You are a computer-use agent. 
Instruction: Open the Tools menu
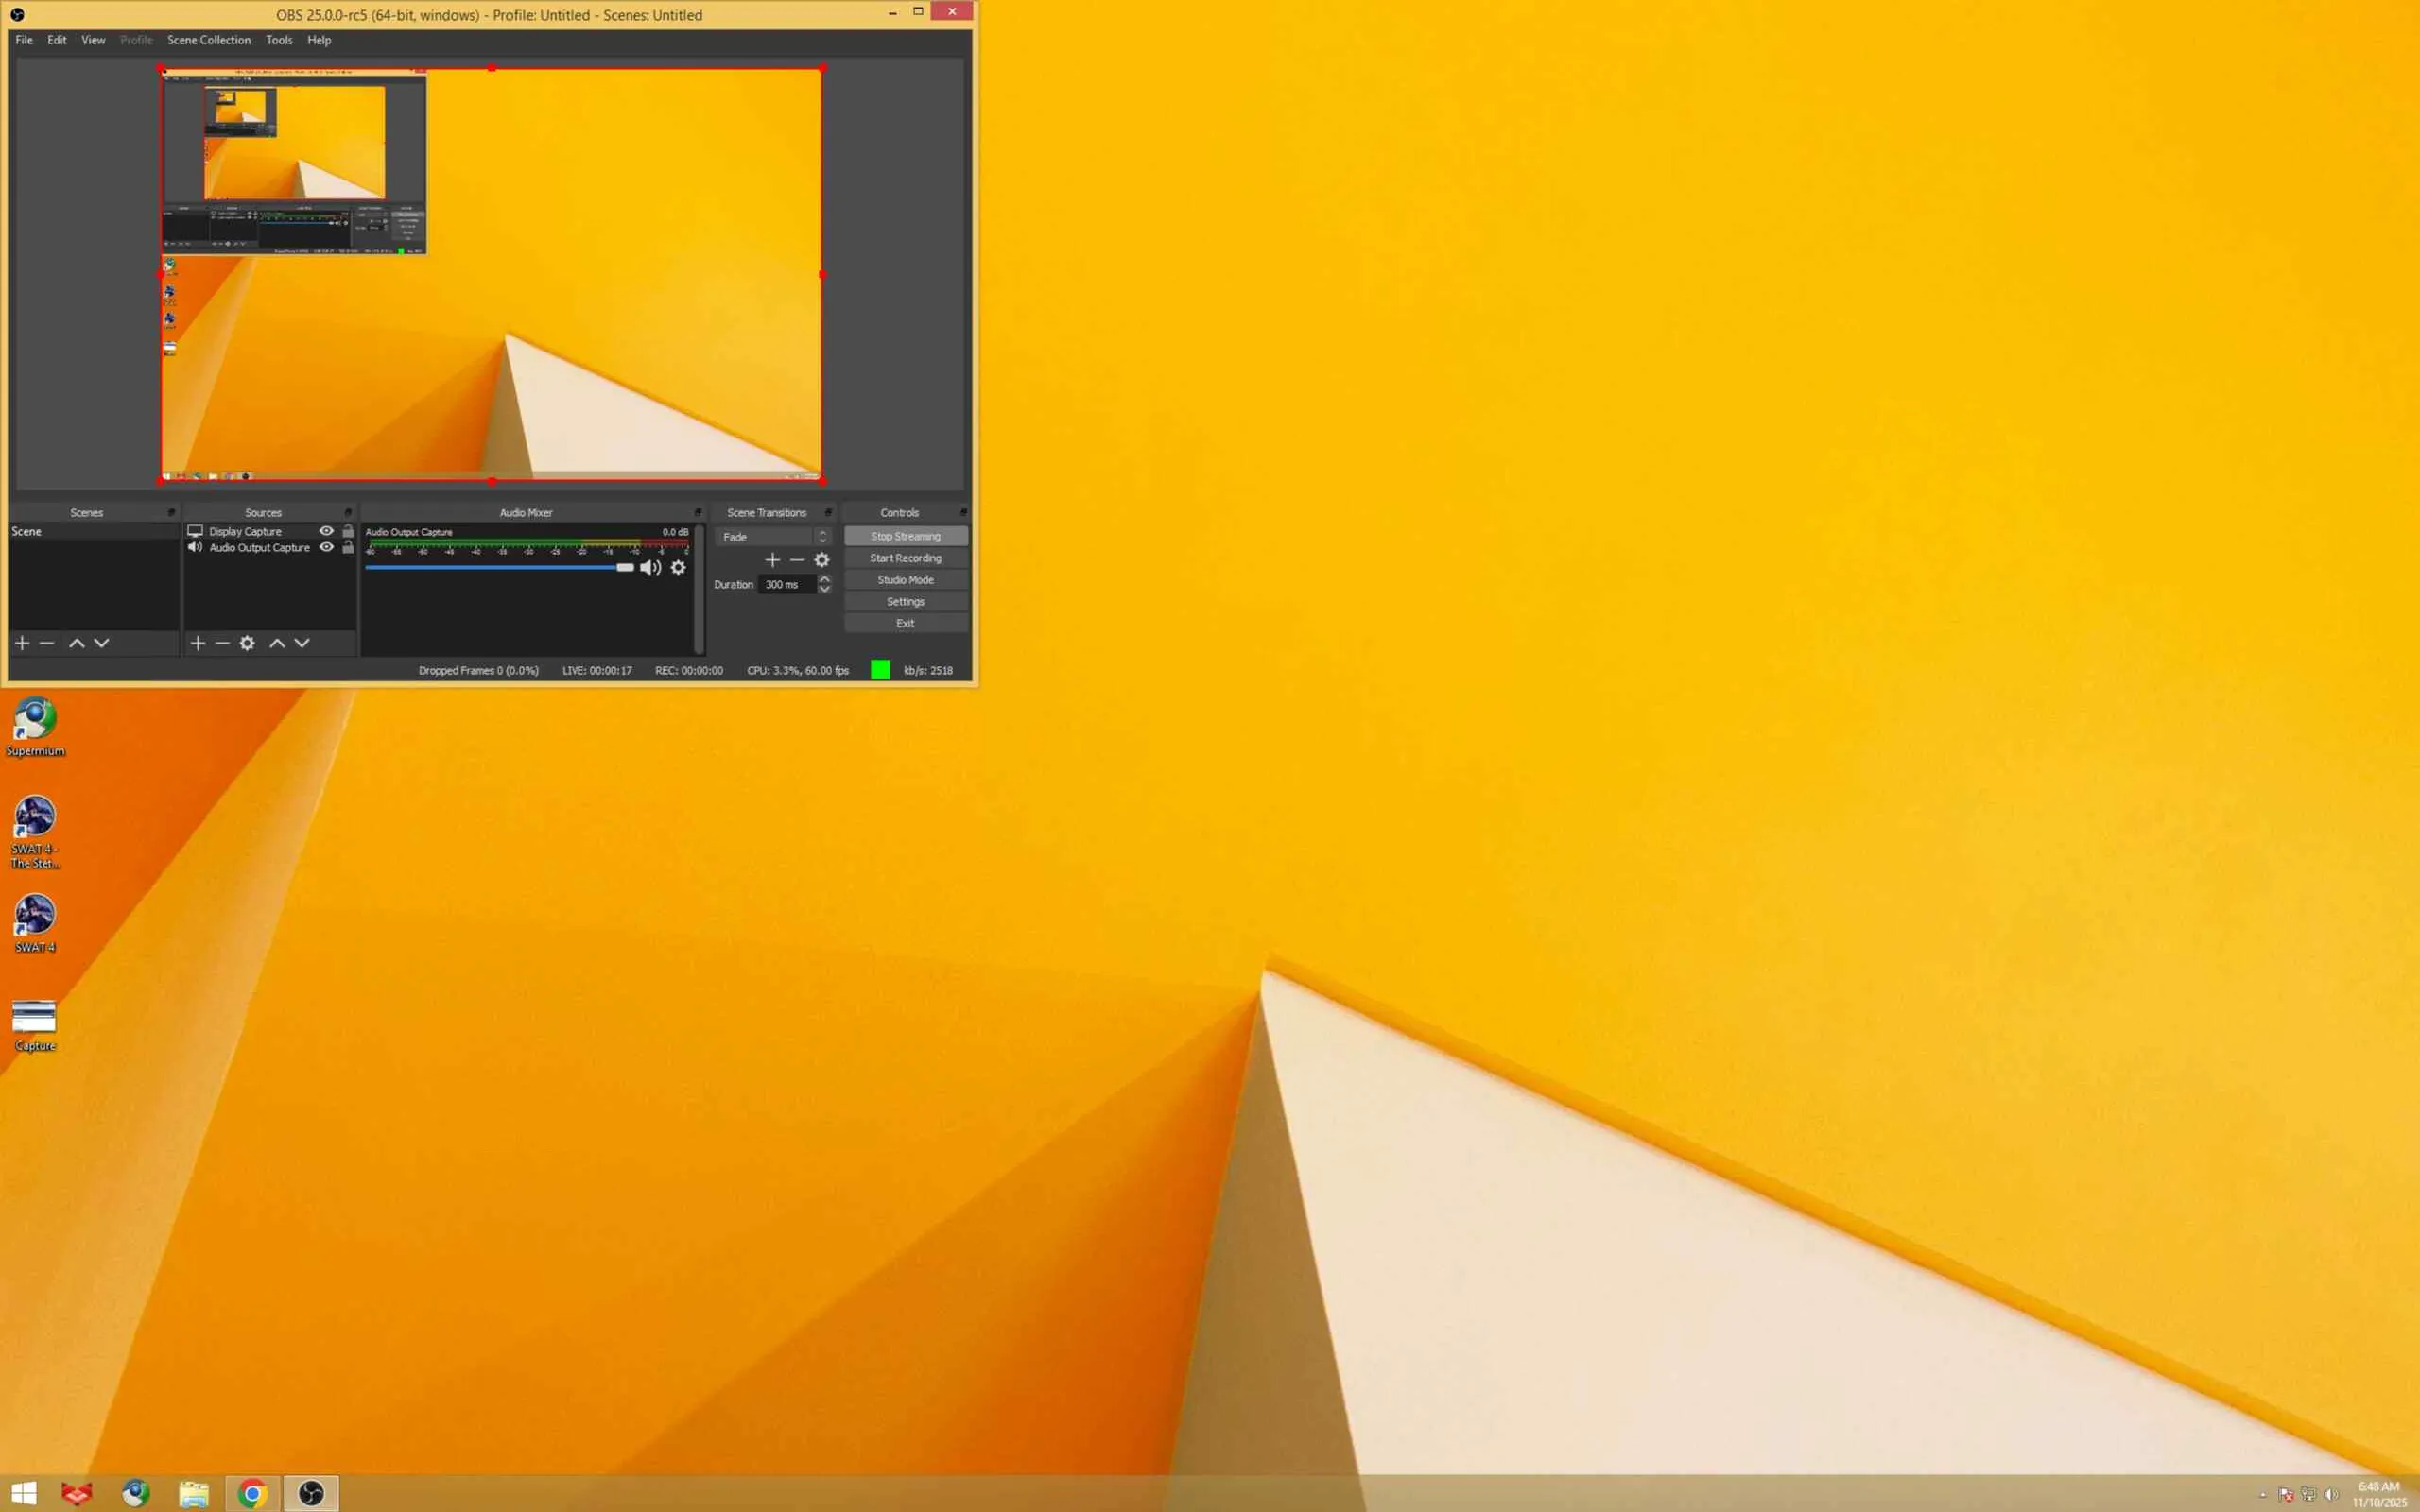click(x=279, y=40)
